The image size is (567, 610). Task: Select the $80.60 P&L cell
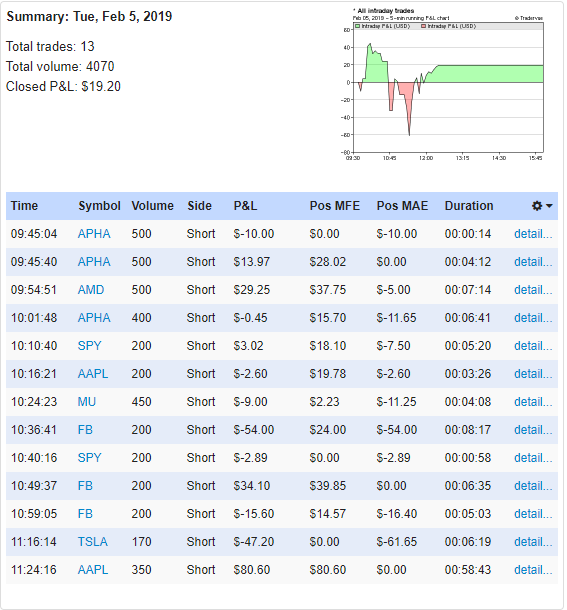pyautogui.click(x=252, y=570)
